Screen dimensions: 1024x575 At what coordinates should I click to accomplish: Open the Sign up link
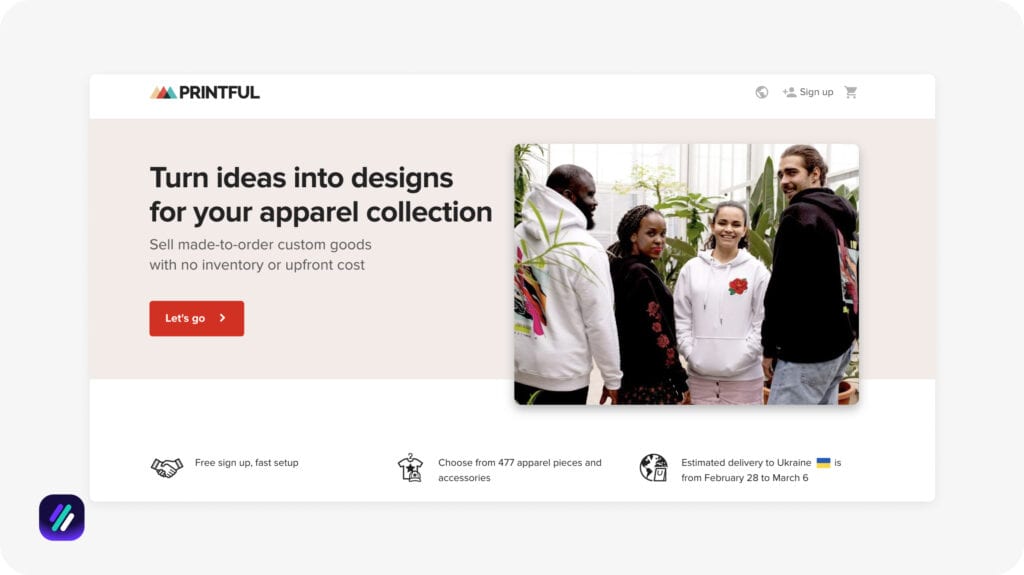(x=816, y=92)
